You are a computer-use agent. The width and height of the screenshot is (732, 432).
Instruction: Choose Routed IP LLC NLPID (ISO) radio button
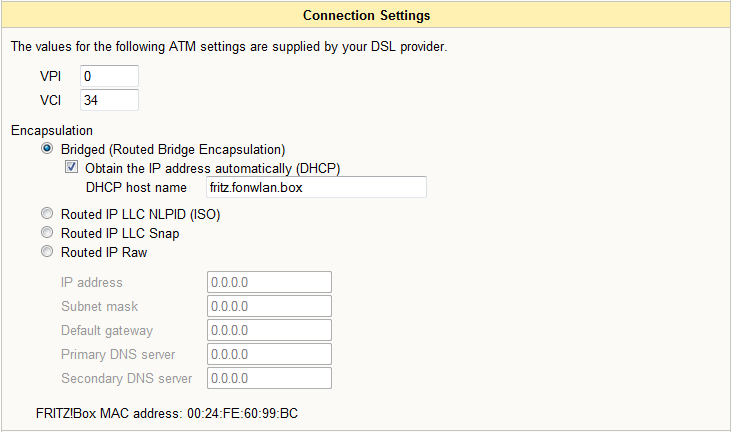coord(47,213)
